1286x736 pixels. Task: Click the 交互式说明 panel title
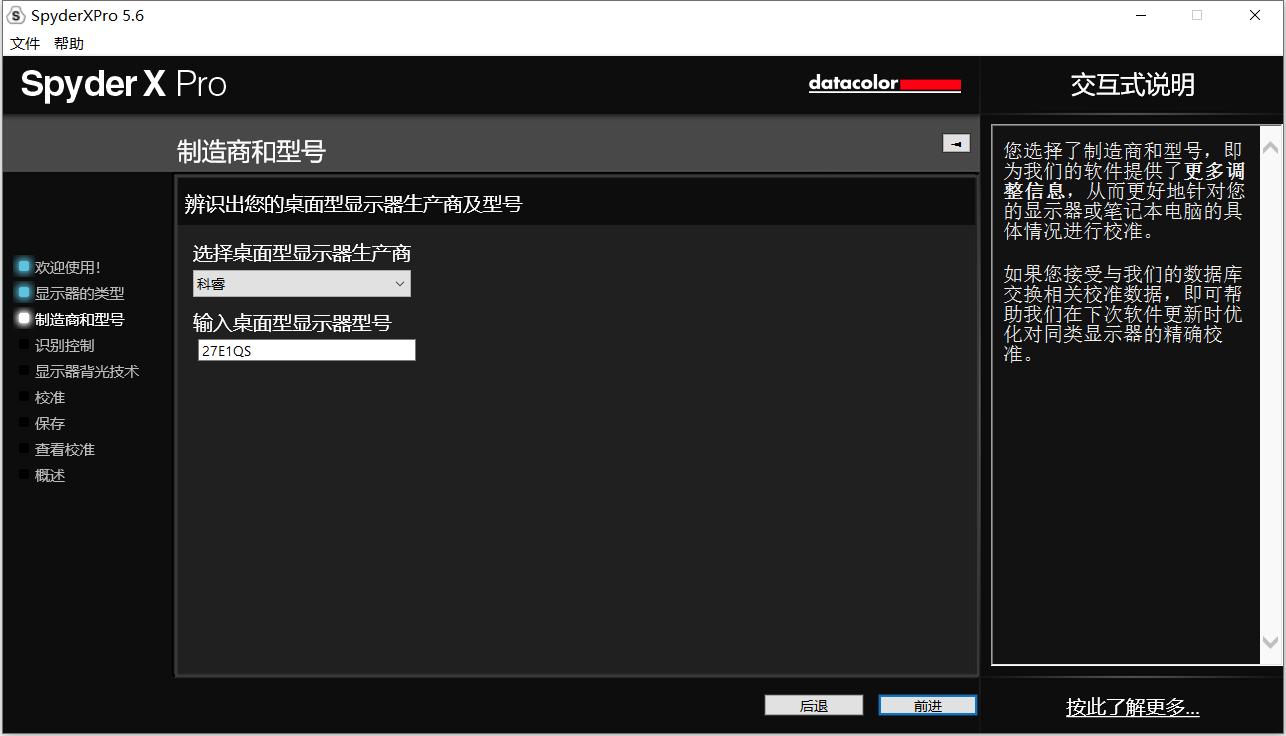point(1133,85)
